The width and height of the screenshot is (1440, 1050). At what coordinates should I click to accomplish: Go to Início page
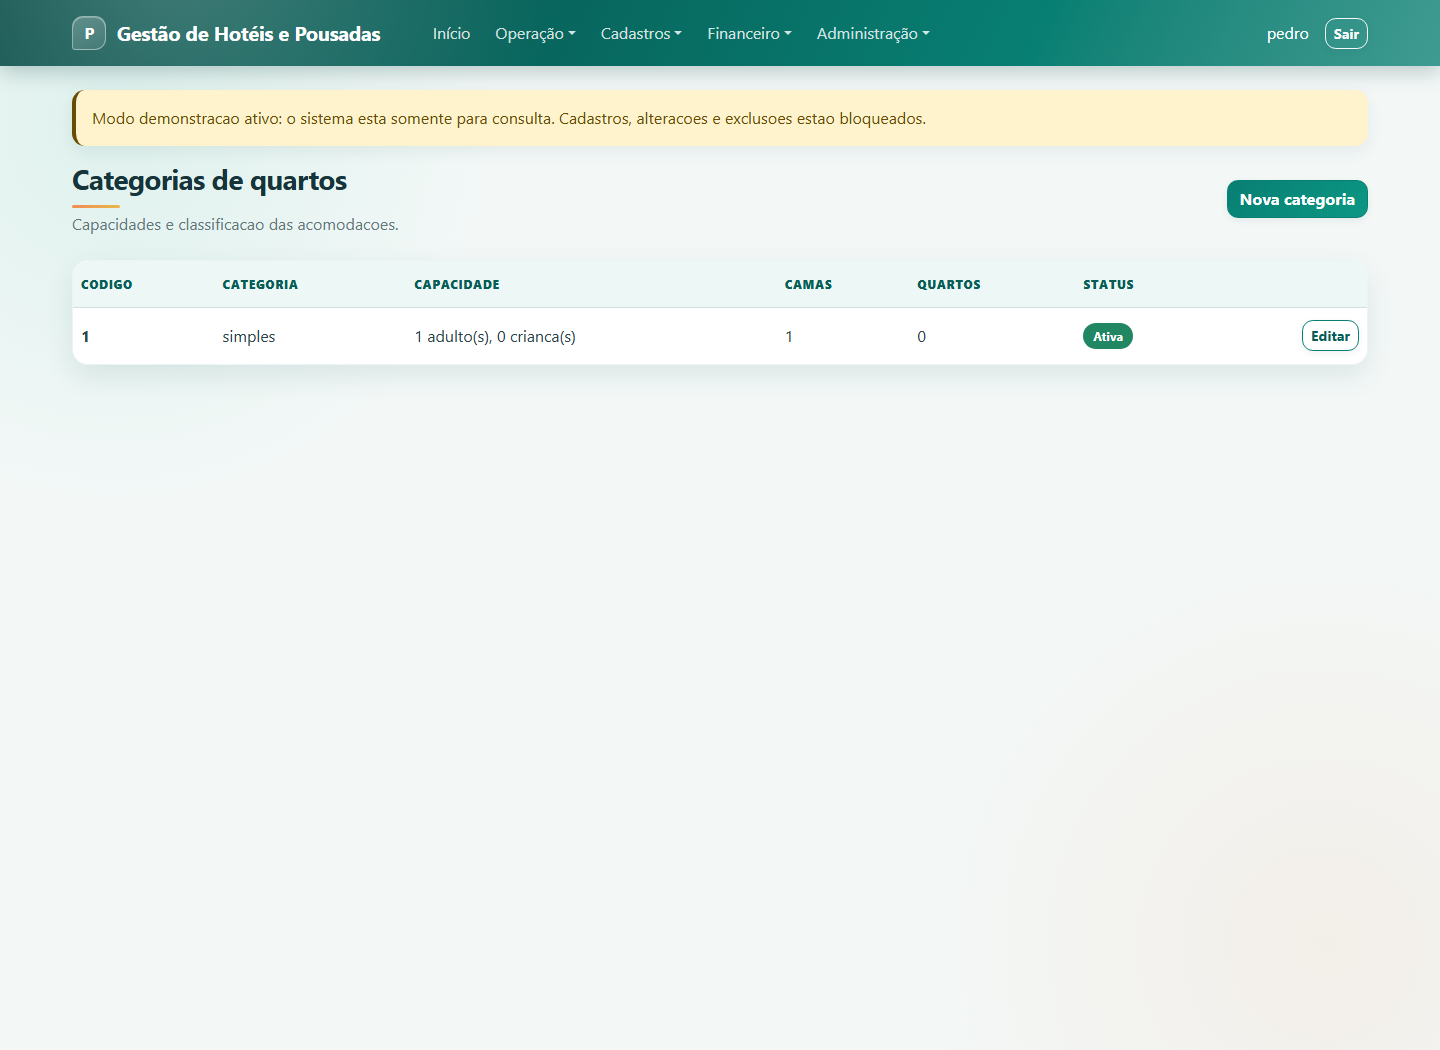(451, 33)
